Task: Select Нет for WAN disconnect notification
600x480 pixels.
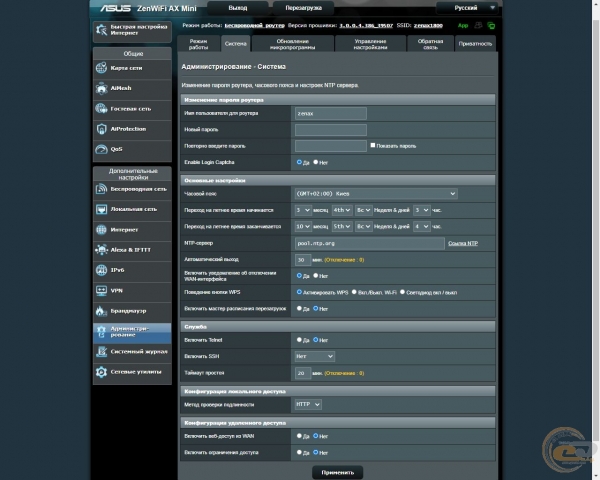Action: pos(316,276)
